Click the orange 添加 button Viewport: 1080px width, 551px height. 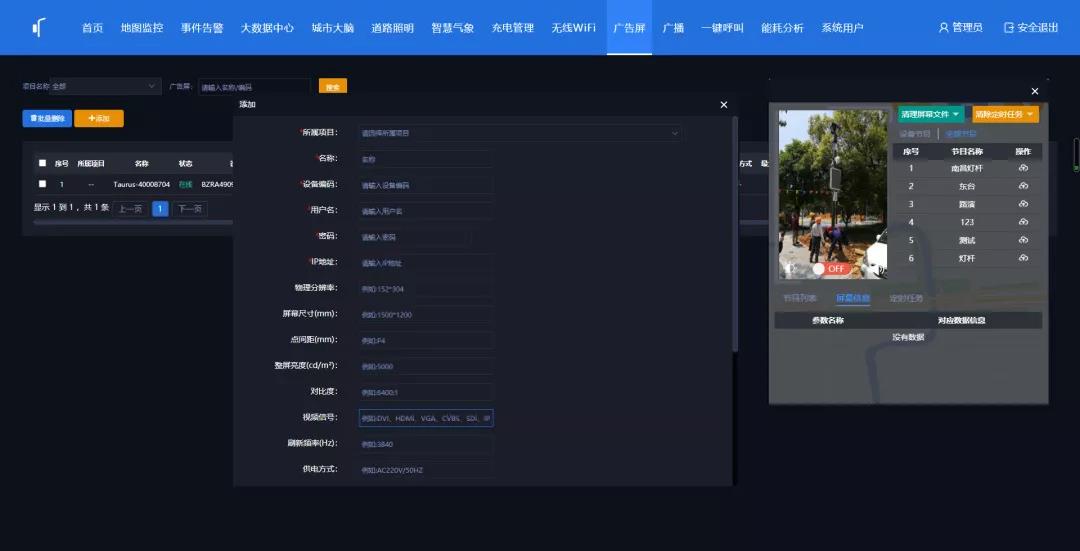click(x=99, y=118)
